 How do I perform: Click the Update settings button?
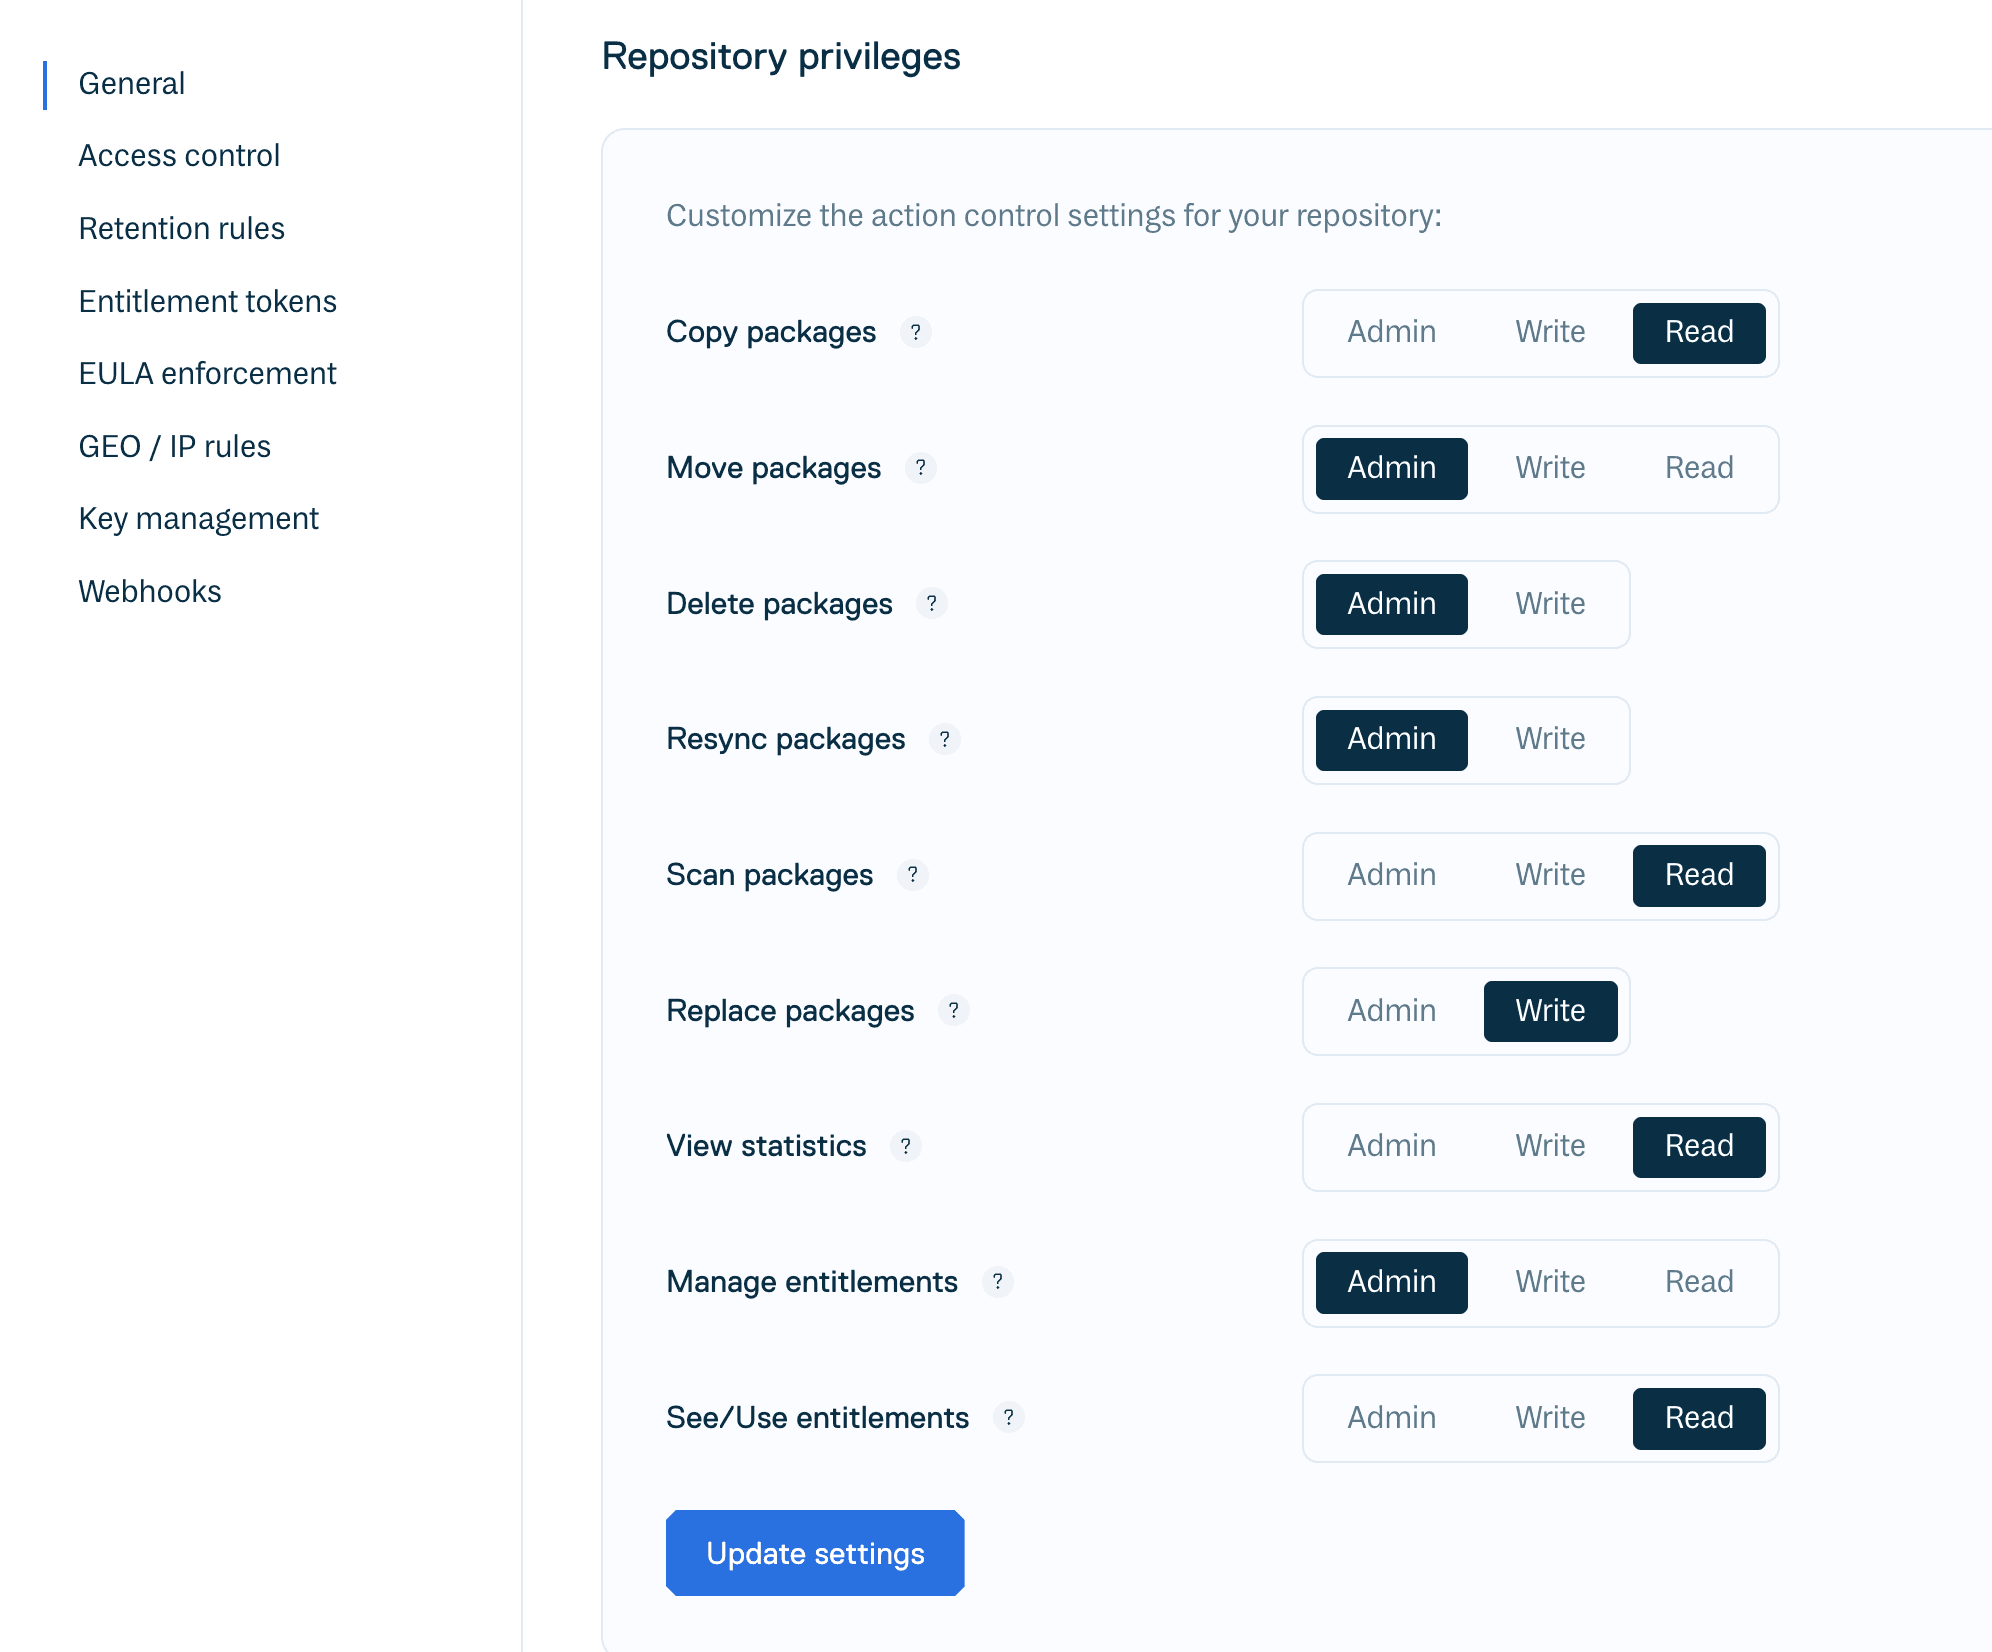(815, 1553)
